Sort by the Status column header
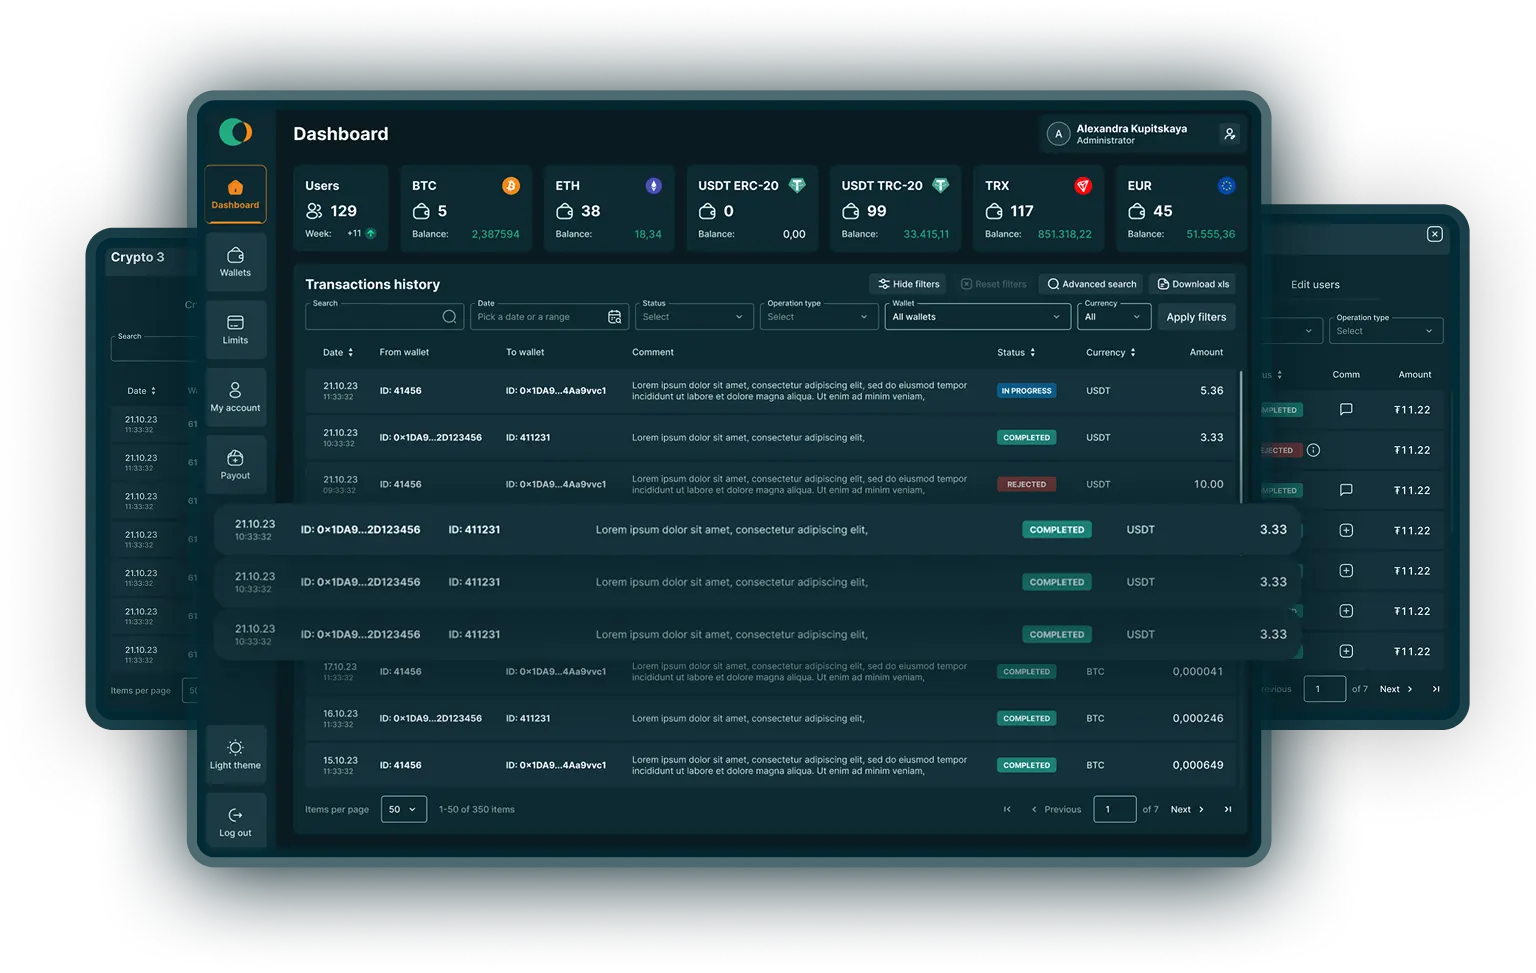This screenshot has width=1536, height=973. (1016, 352)
